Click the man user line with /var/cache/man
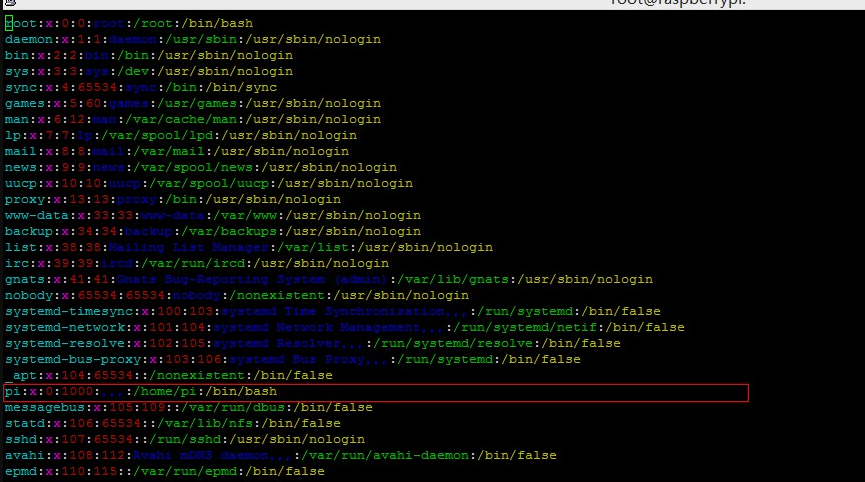This screenshot has height=482, width=865. [x=193, y=120]
